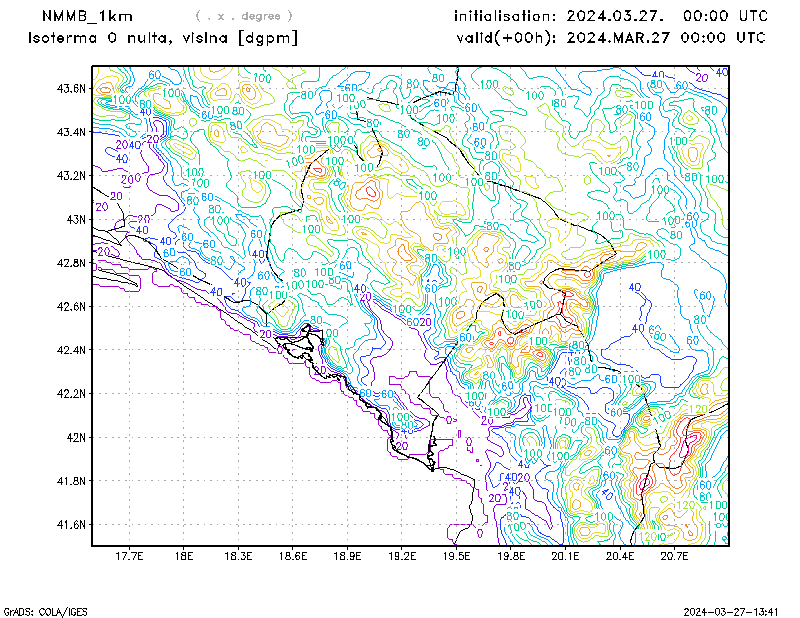Select the 43N latitude label
Image resolution: width=800 pixels, height=618 pixels.
coord(76,219)
